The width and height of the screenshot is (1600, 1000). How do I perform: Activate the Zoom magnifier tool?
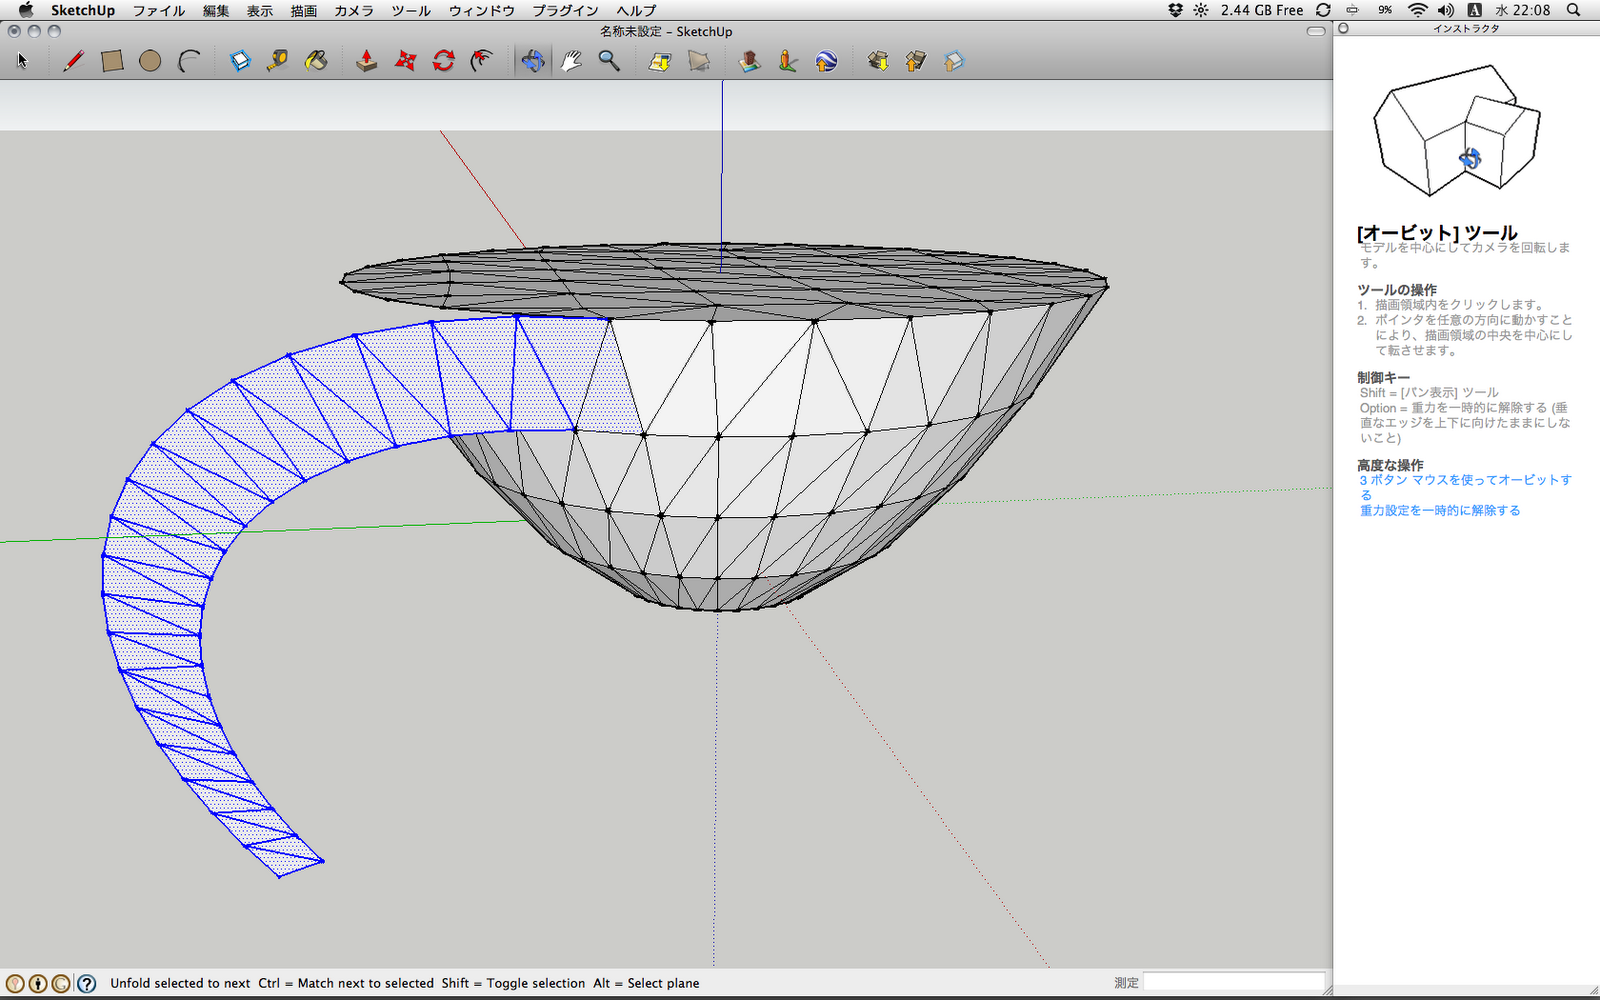[609, 61]
